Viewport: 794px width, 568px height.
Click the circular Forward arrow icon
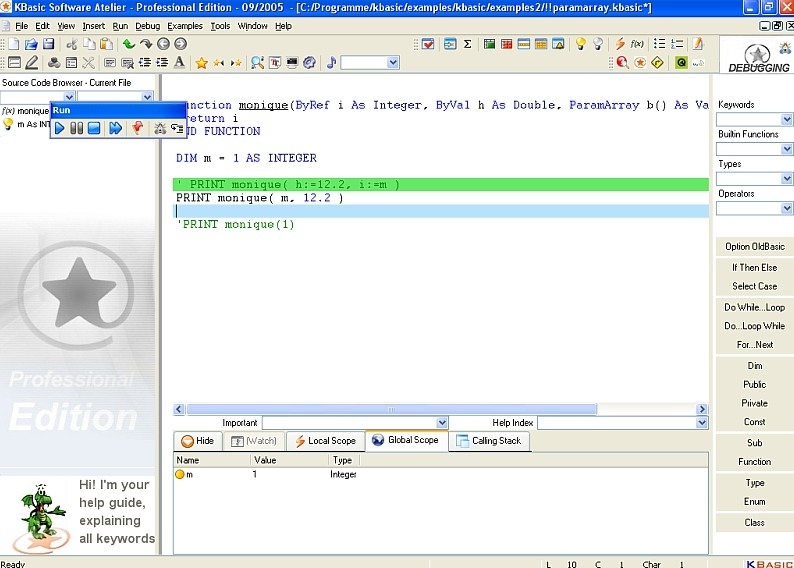click(180, 44)
